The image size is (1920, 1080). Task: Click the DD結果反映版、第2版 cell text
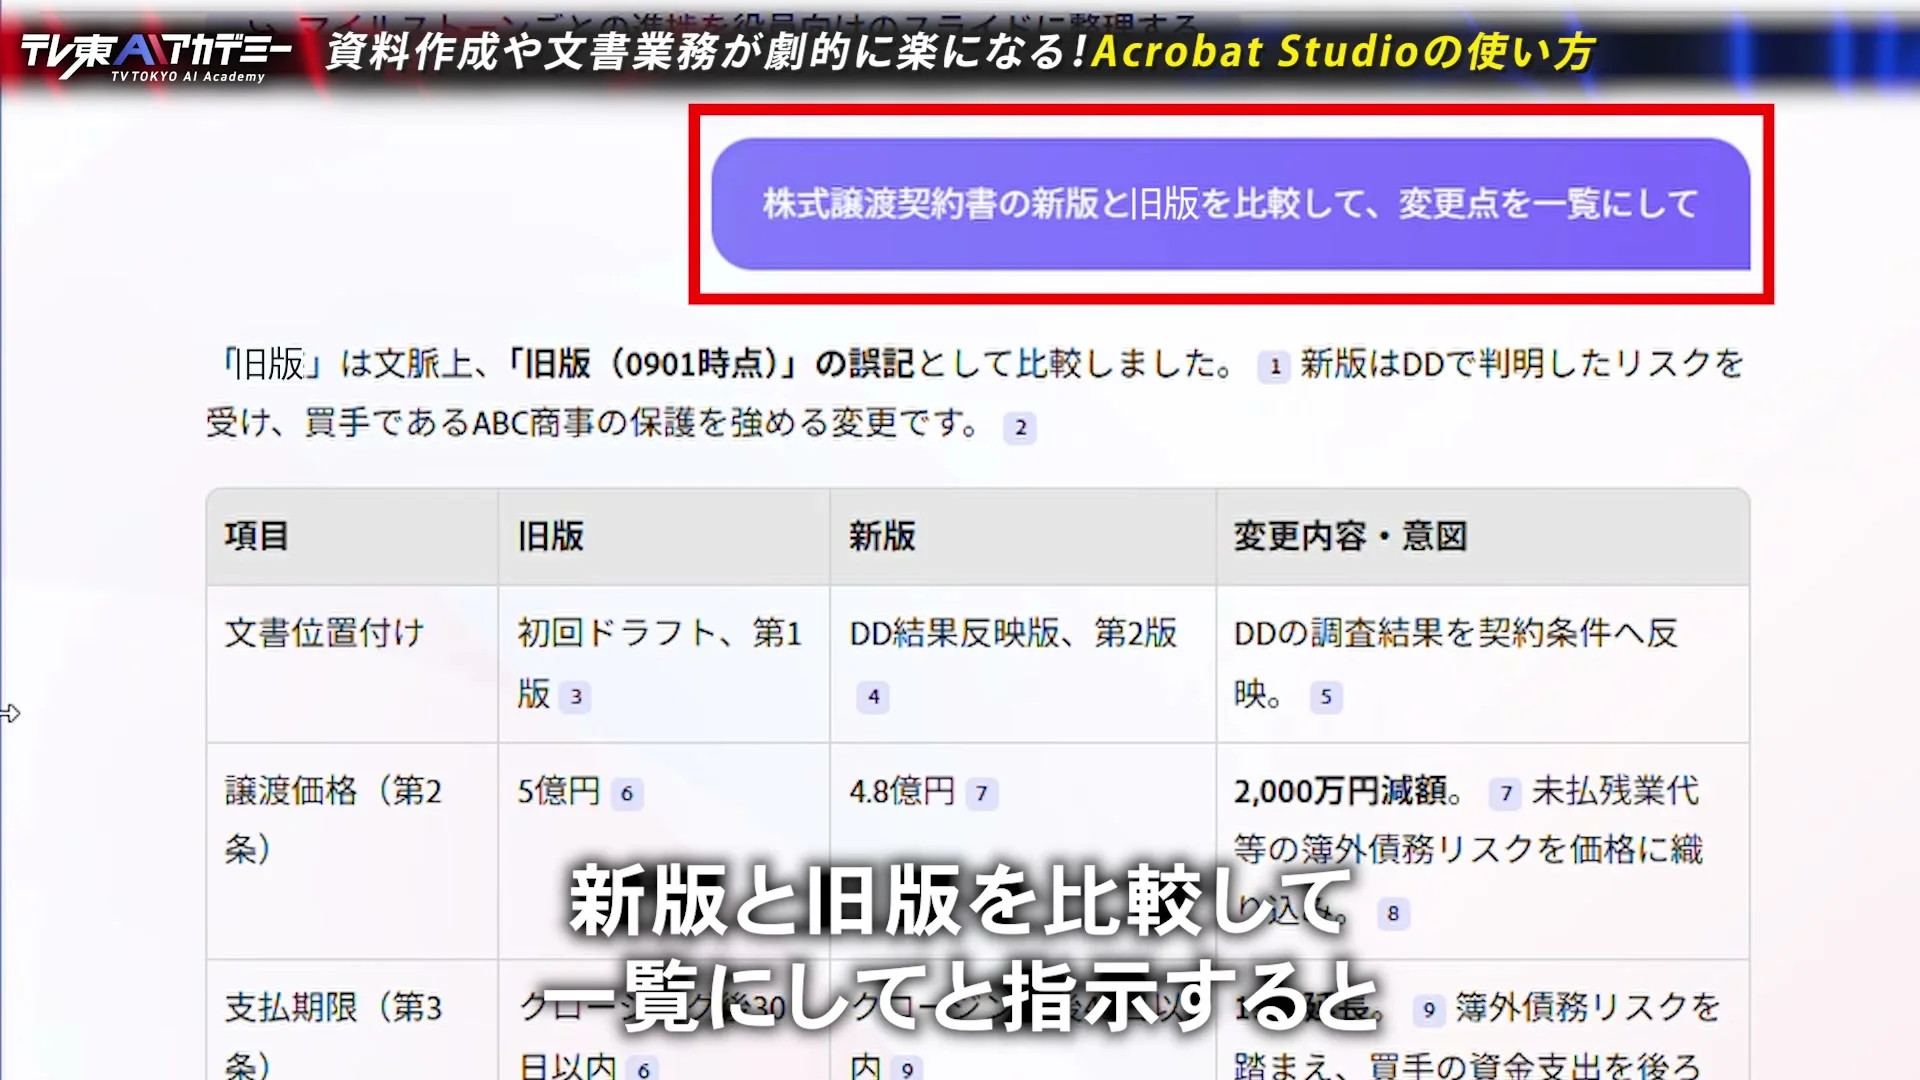[x=1013, y=633]
